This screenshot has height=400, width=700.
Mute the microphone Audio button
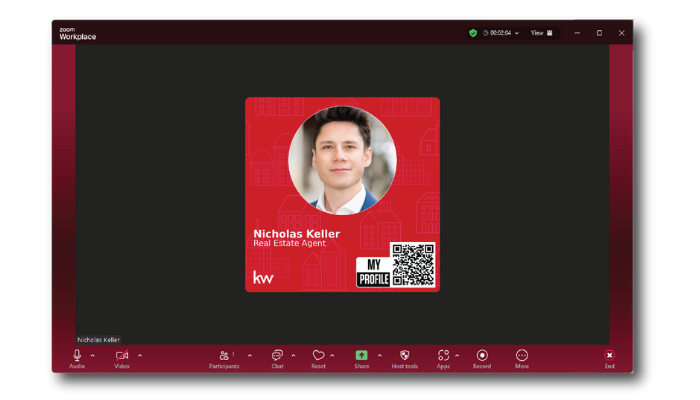(x=77, y=359)
